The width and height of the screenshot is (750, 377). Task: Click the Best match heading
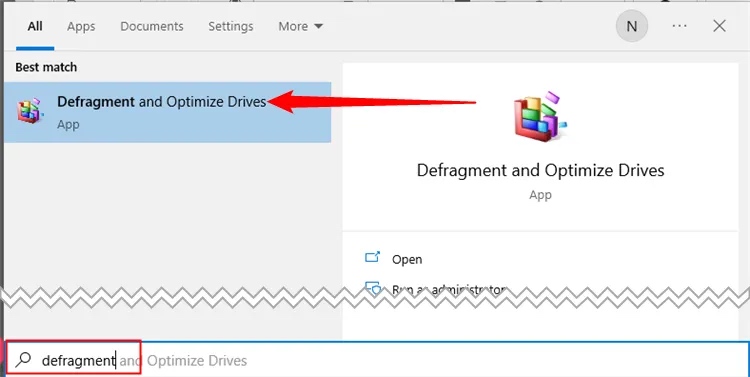(46, 67)
